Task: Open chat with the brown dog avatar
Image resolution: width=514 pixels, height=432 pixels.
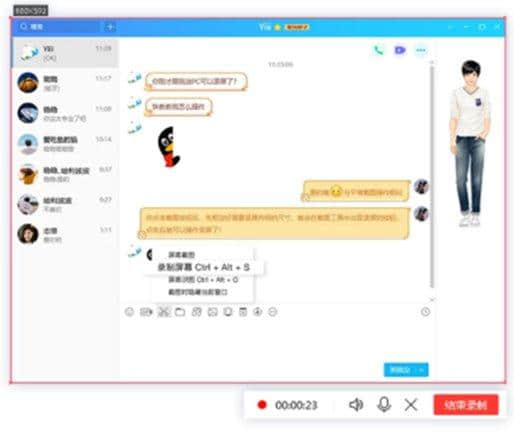Action: coord(65,174)
